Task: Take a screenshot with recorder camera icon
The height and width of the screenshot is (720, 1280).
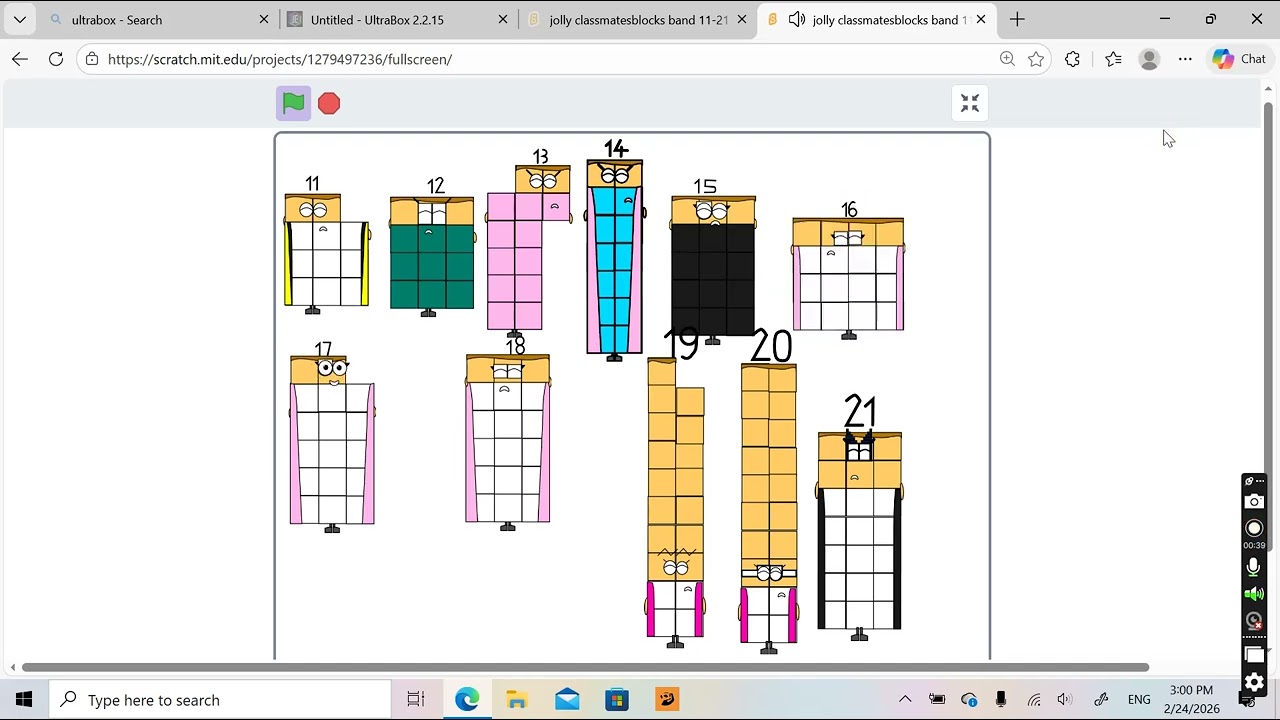Action: pos(1254,501)
